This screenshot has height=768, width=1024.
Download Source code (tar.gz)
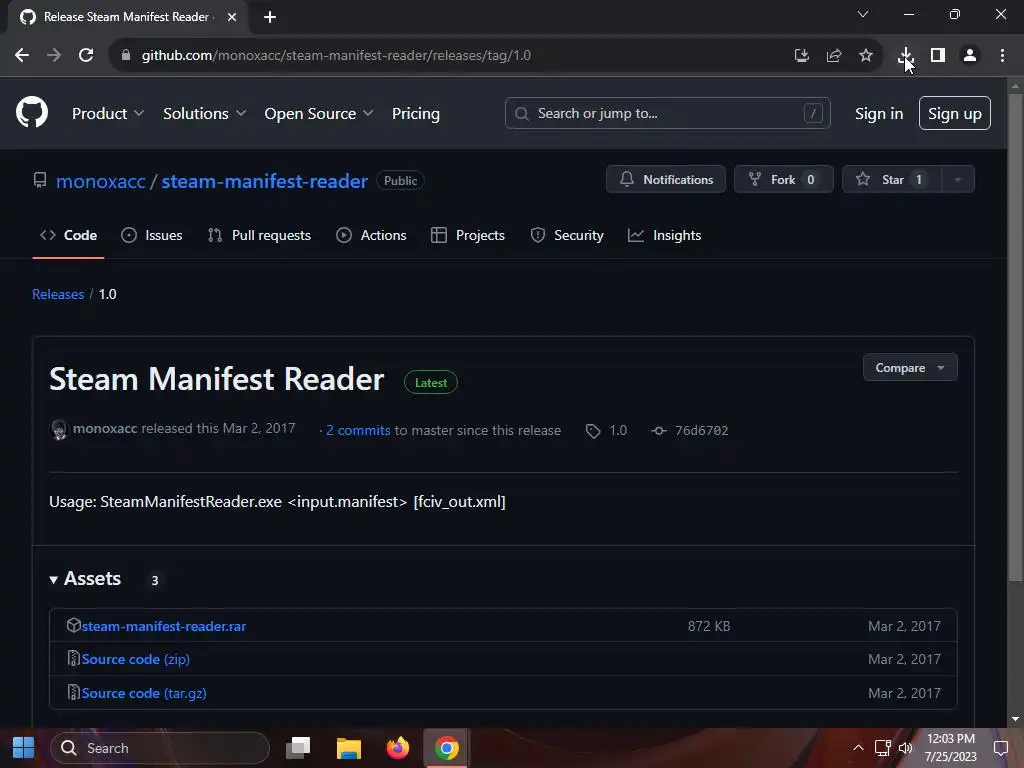[144, 693]
